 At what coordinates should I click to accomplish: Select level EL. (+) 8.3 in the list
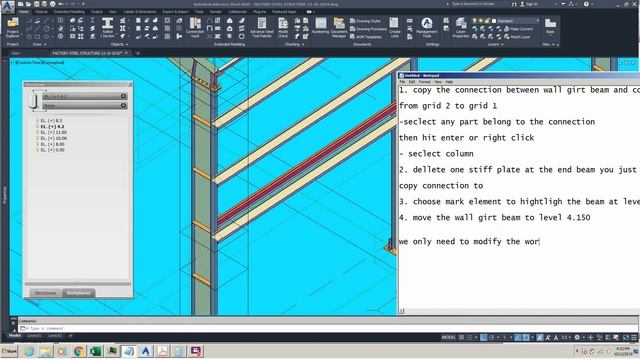point(51,121)
